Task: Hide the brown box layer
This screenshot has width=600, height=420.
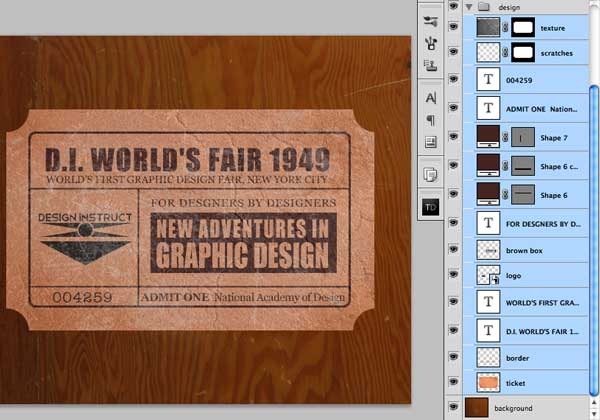Action: pos(453,249)
